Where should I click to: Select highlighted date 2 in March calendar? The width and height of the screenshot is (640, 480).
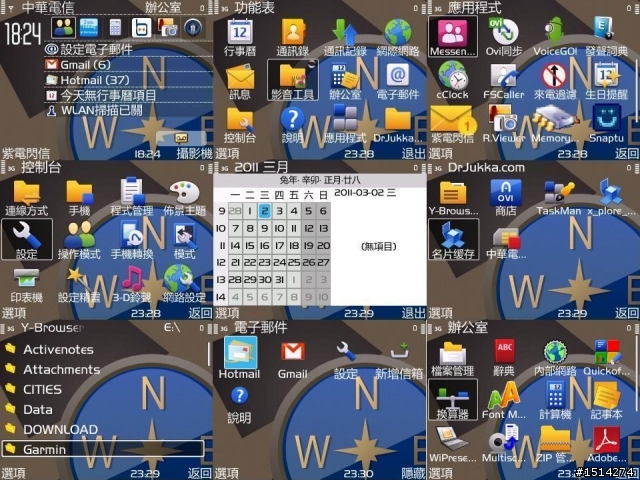(x=264, y=211)
